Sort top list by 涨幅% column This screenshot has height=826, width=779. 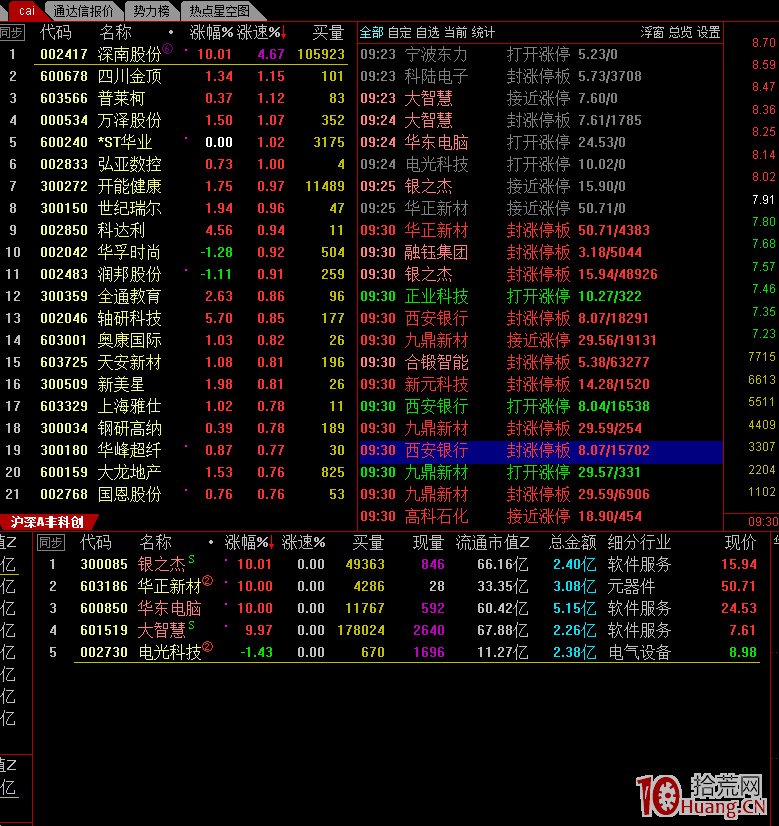(211, 33)
